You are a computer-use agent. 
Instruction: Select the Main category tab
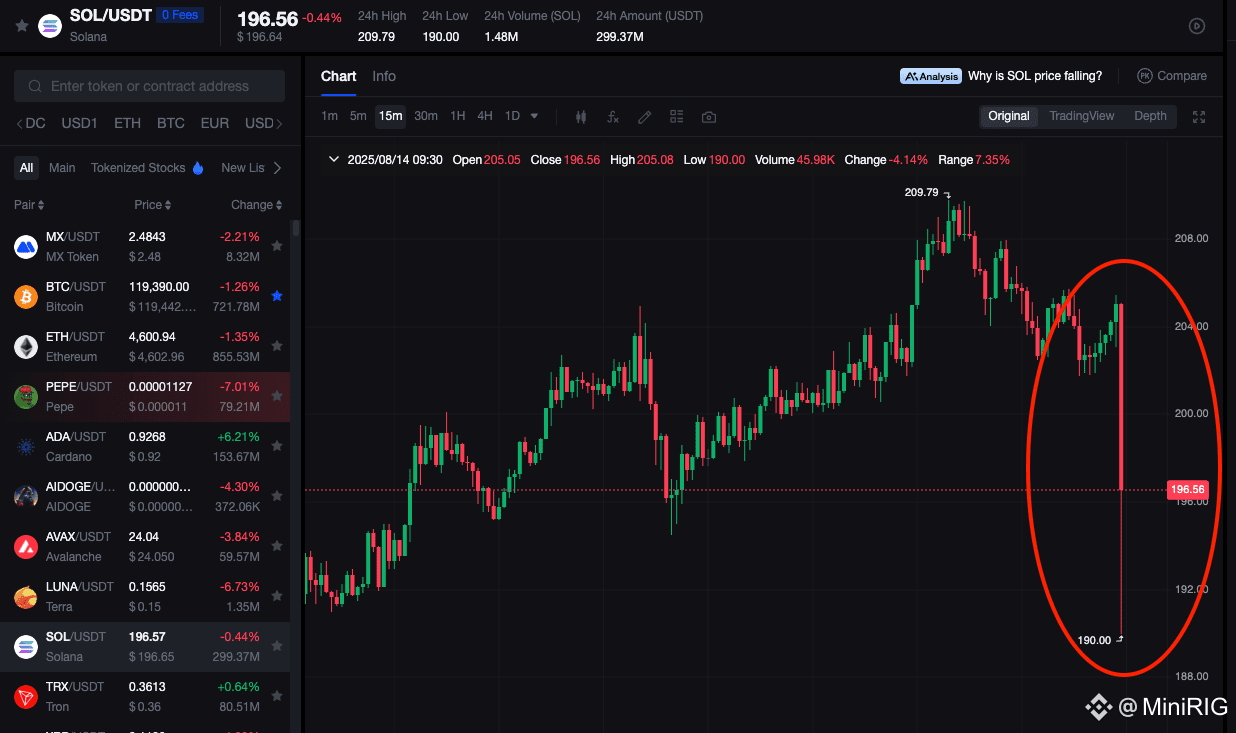62,168
